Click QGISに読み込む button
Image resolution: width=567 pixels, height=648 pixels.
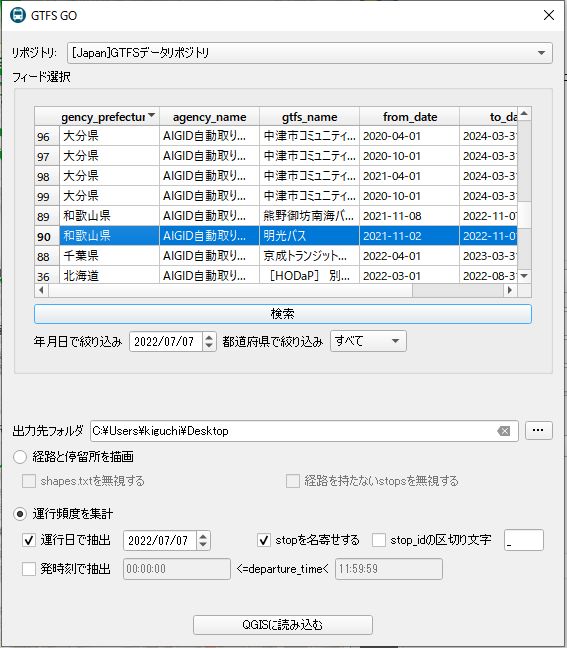tap(283, 625)
